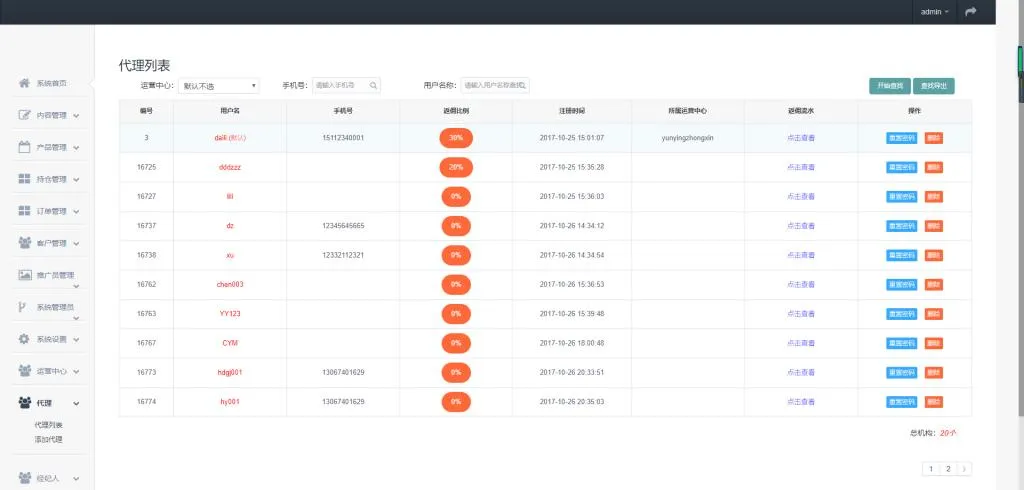Reset password for user CYM
This screenshot has height=490, width=1024.
coord(901,343)
